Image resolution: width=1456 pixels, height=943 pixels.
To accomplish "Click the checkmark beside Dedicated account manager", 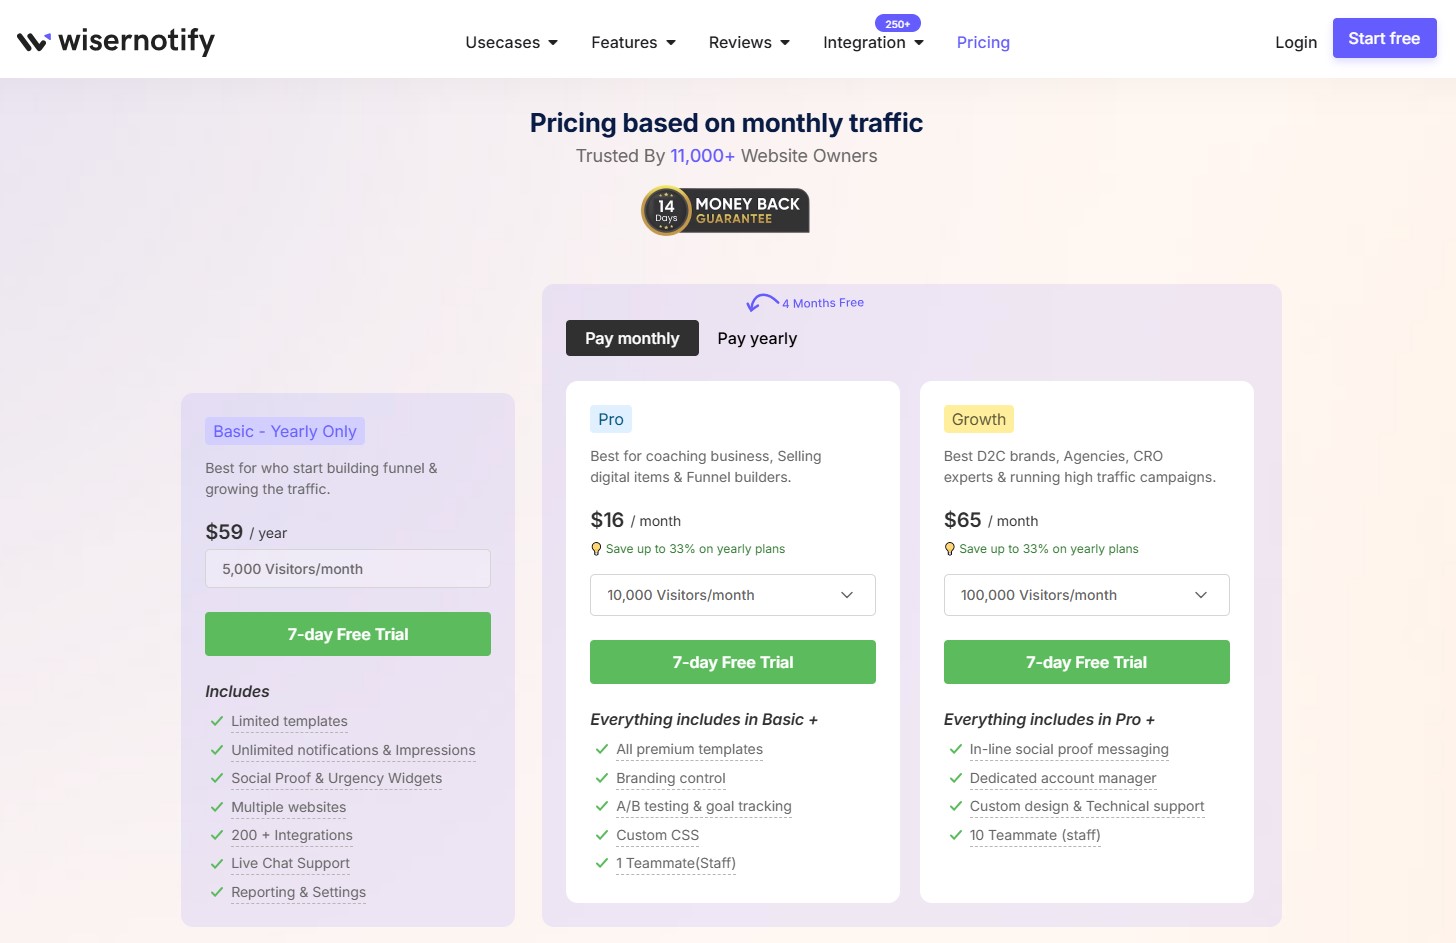I will 955,777.
